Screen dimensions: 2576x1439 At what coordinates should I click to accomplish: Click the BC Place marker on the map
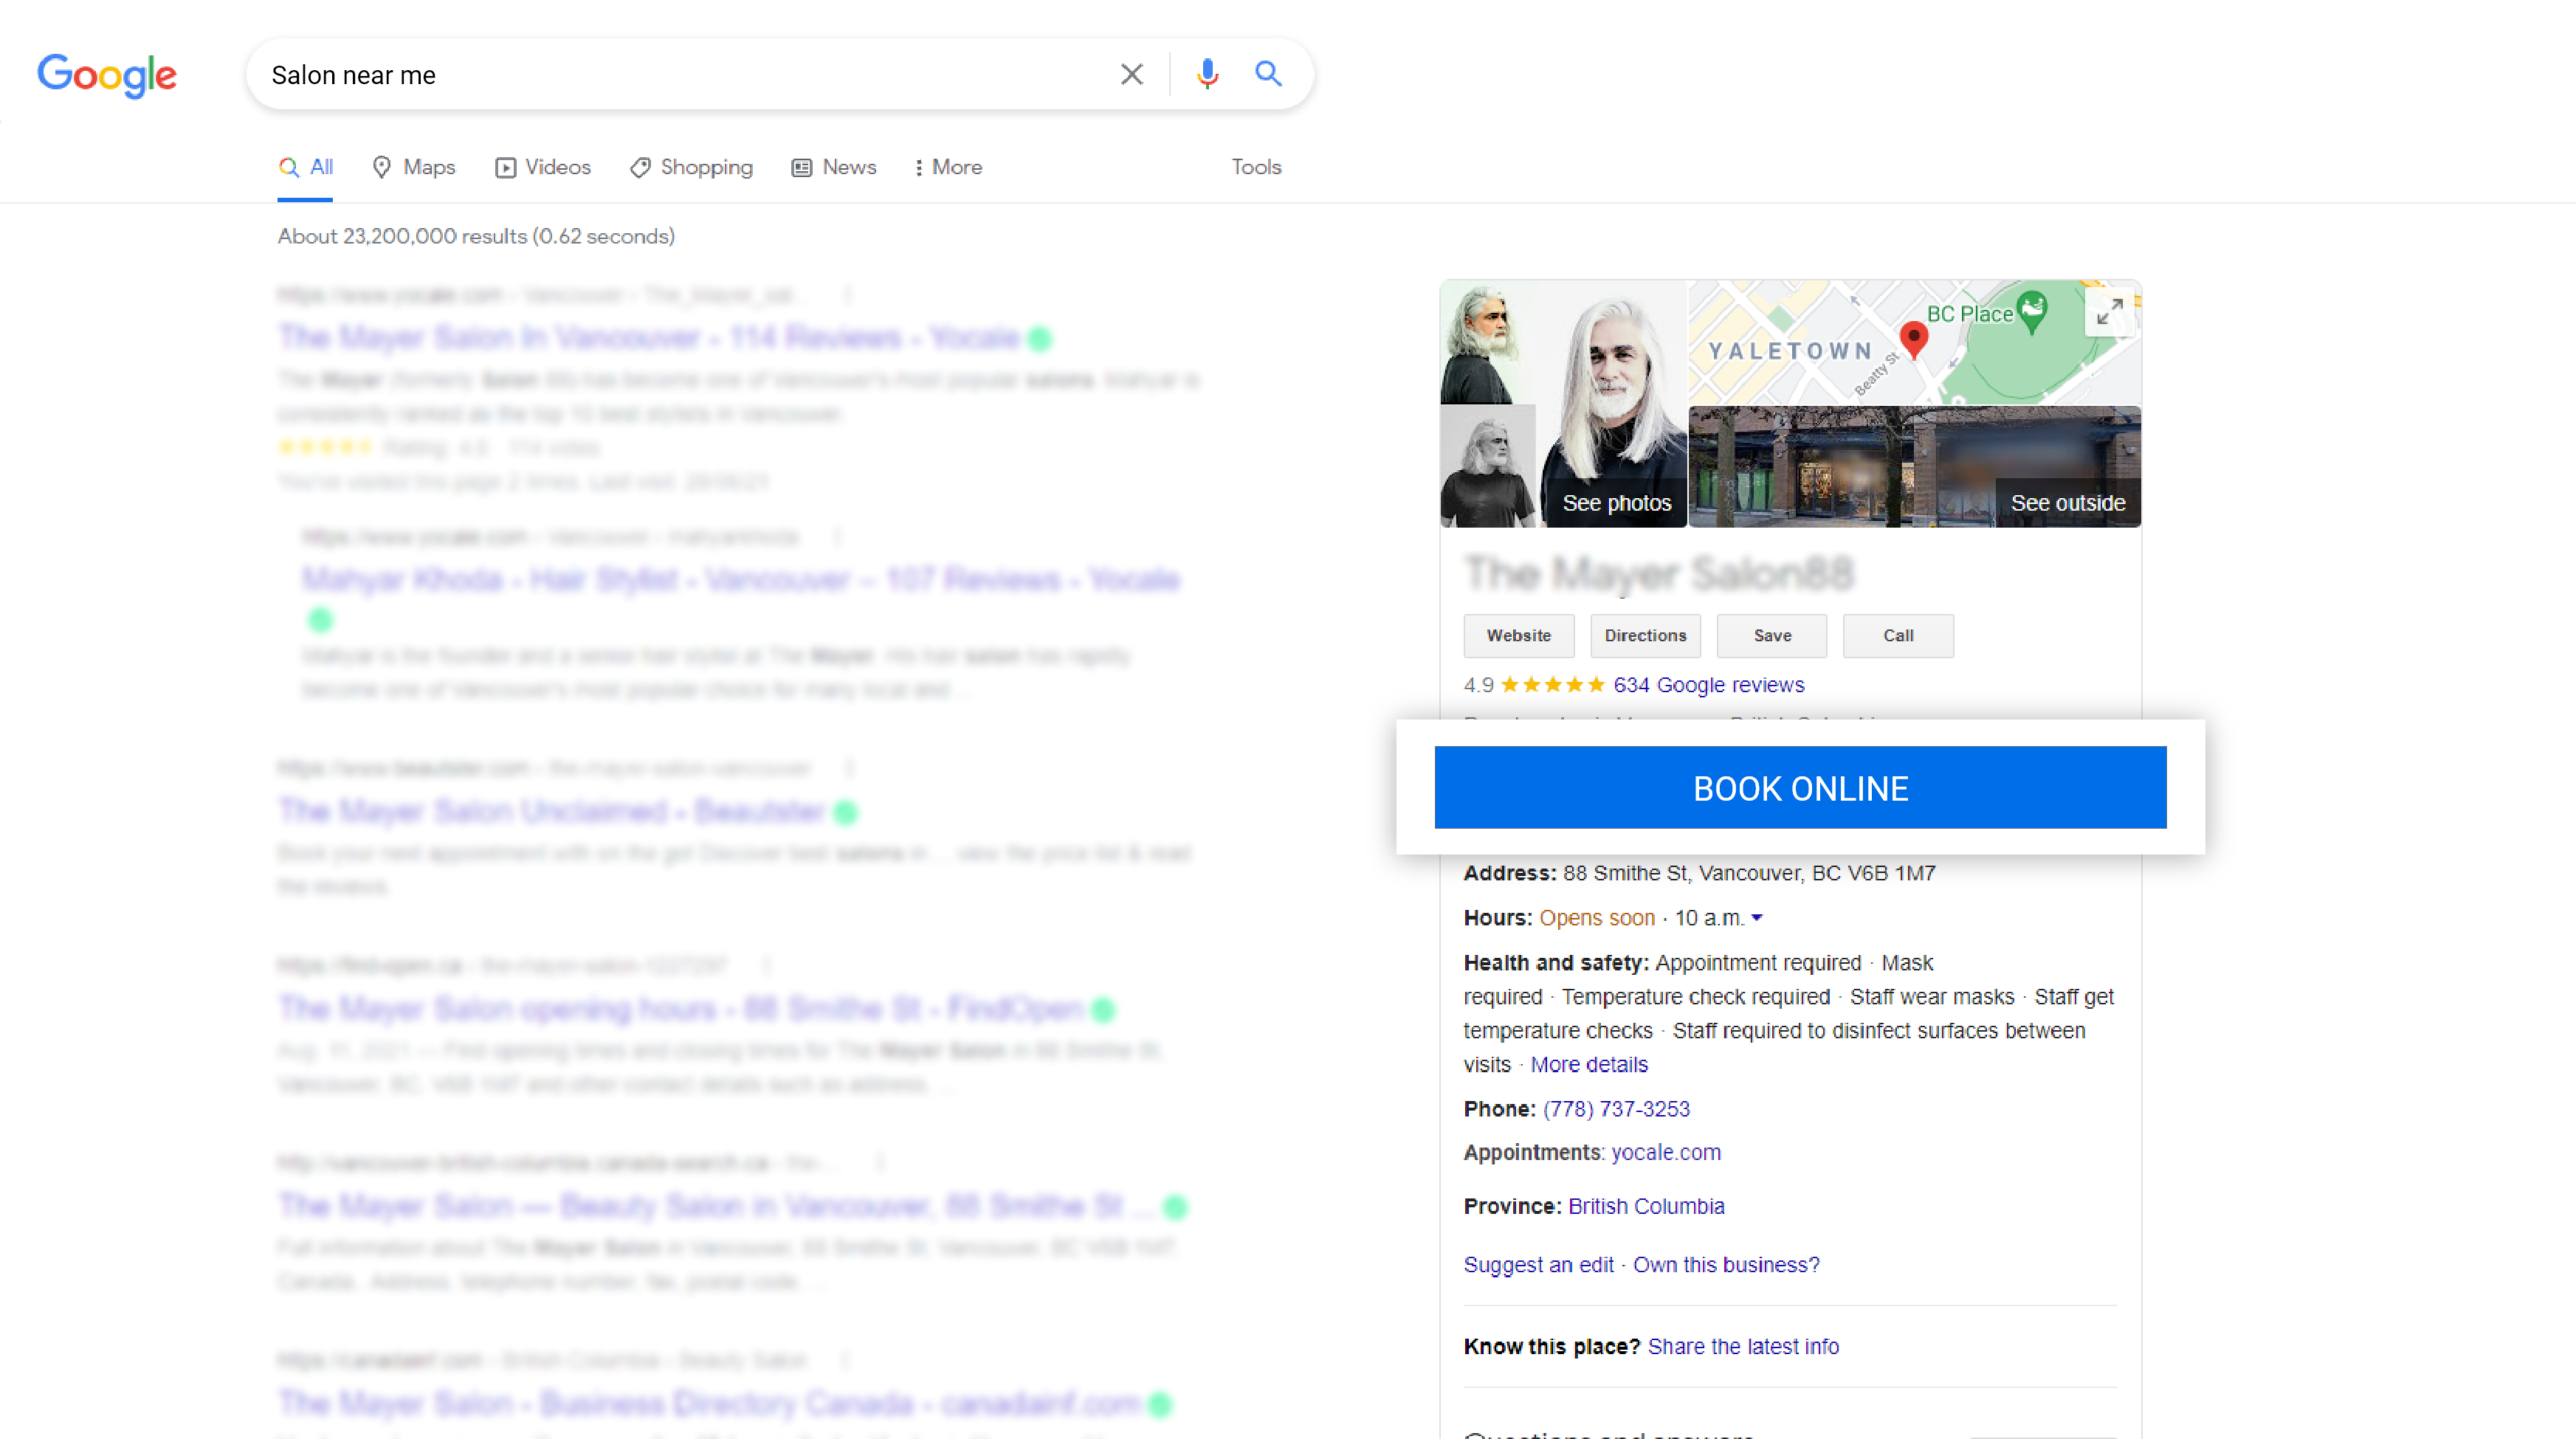pyautogui.click(x=2031, y=311)
